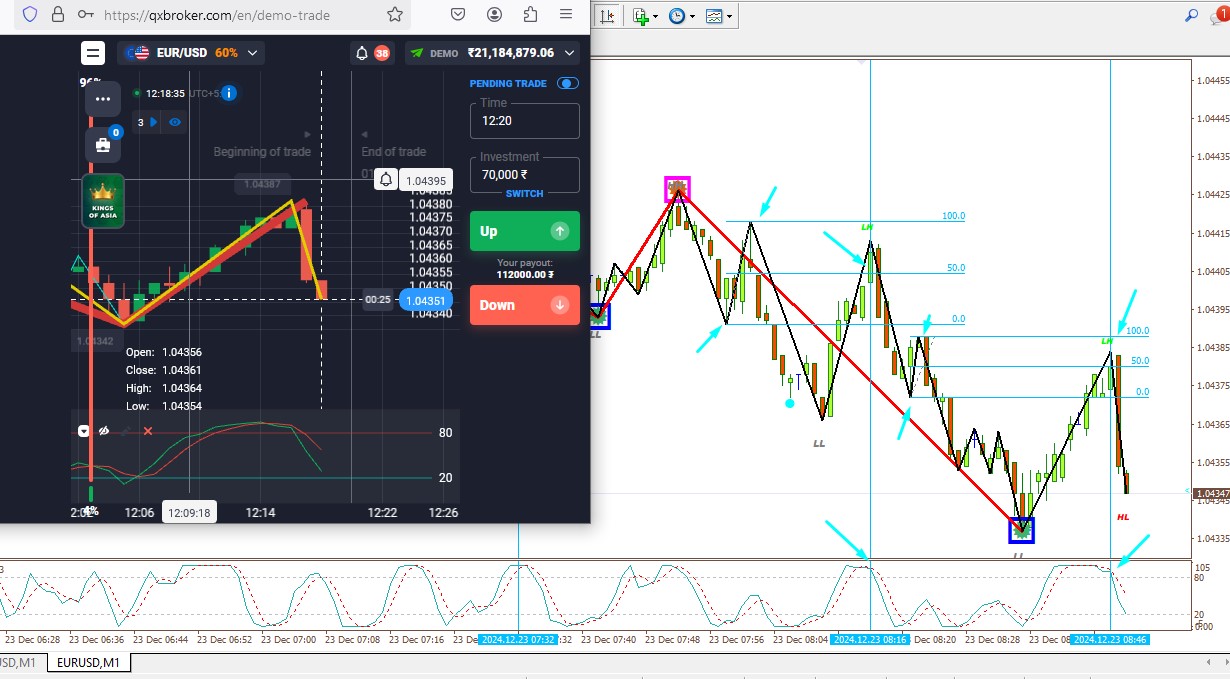Open the notifications bell with 38 badge
This screenshot has height=679, width=1230.
[371, 53]
